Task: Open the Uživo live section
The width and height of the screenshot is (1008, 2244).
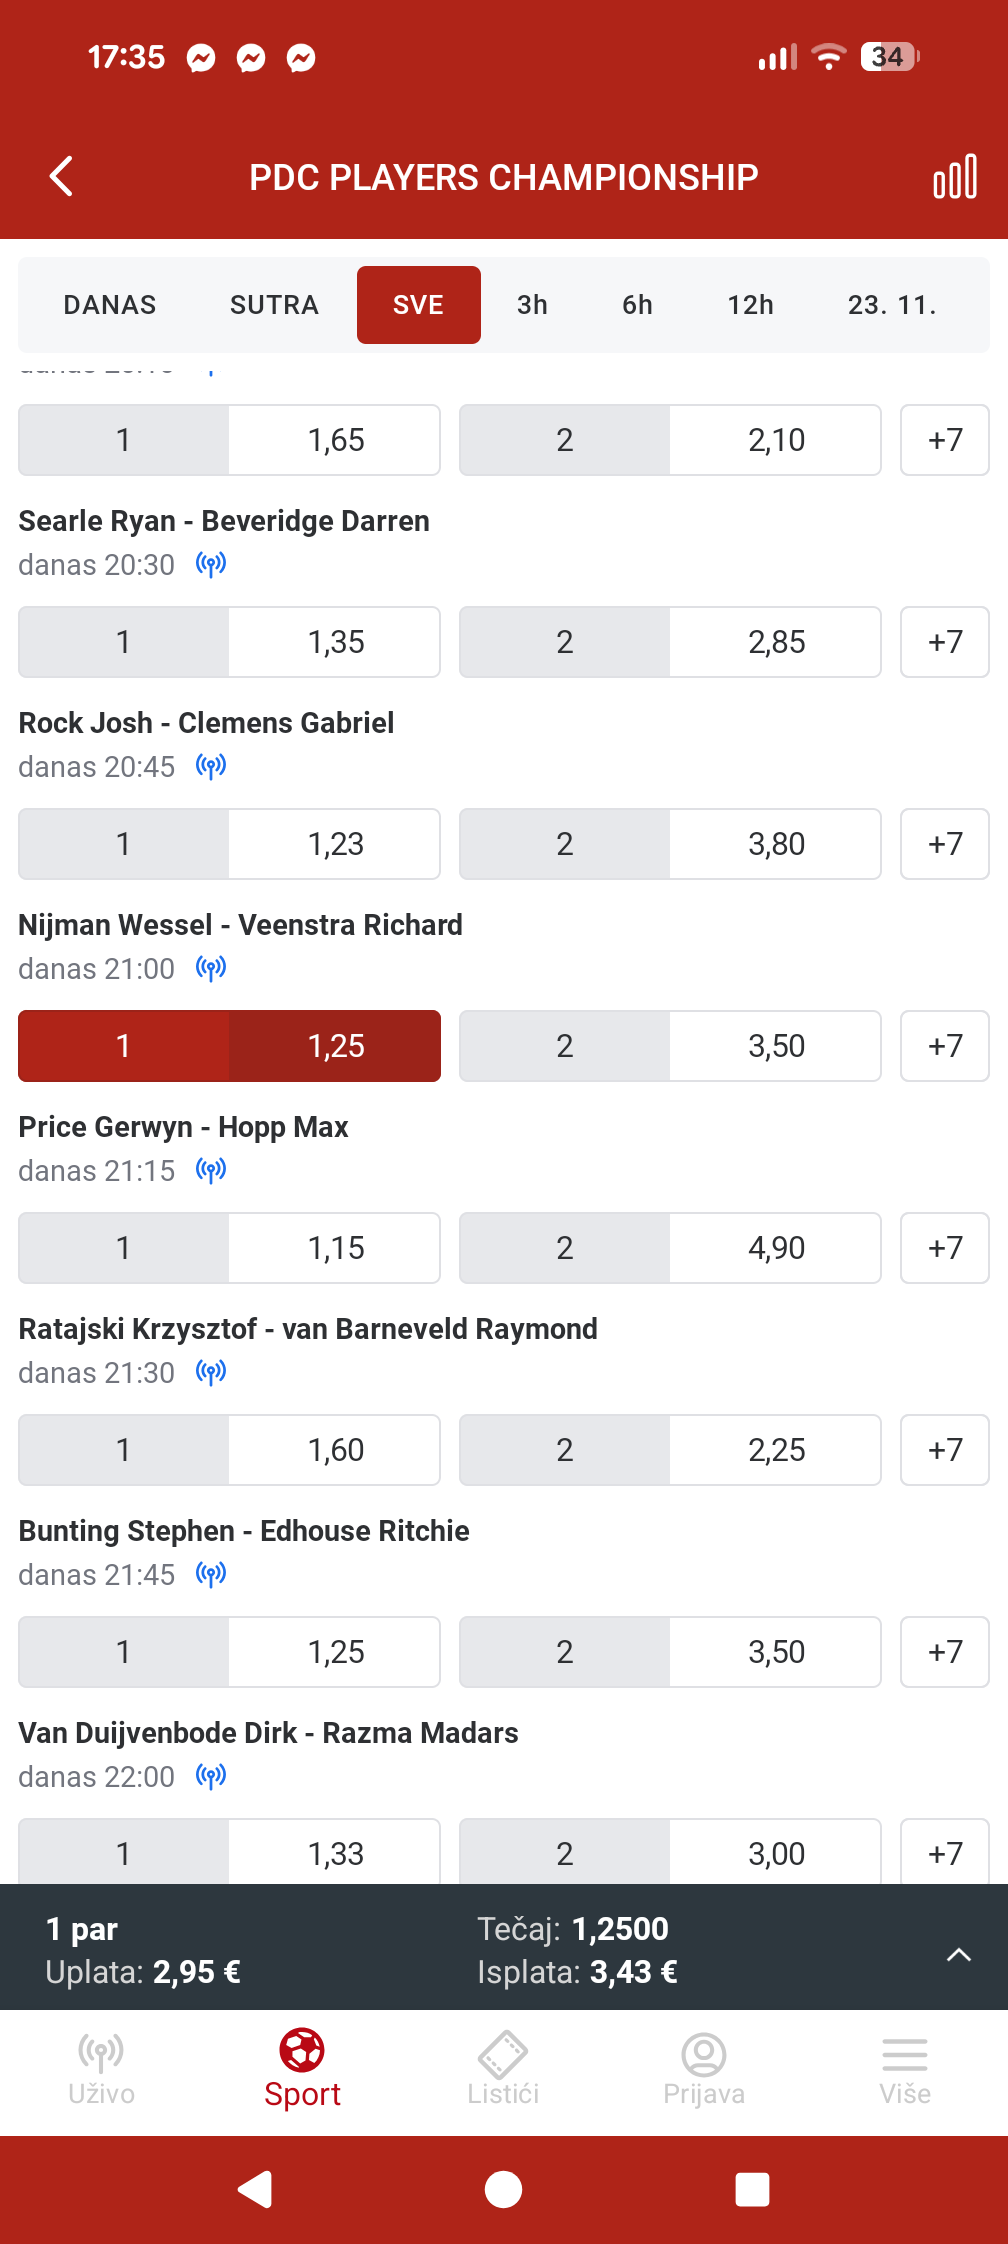Action: tap(101, 2068)
